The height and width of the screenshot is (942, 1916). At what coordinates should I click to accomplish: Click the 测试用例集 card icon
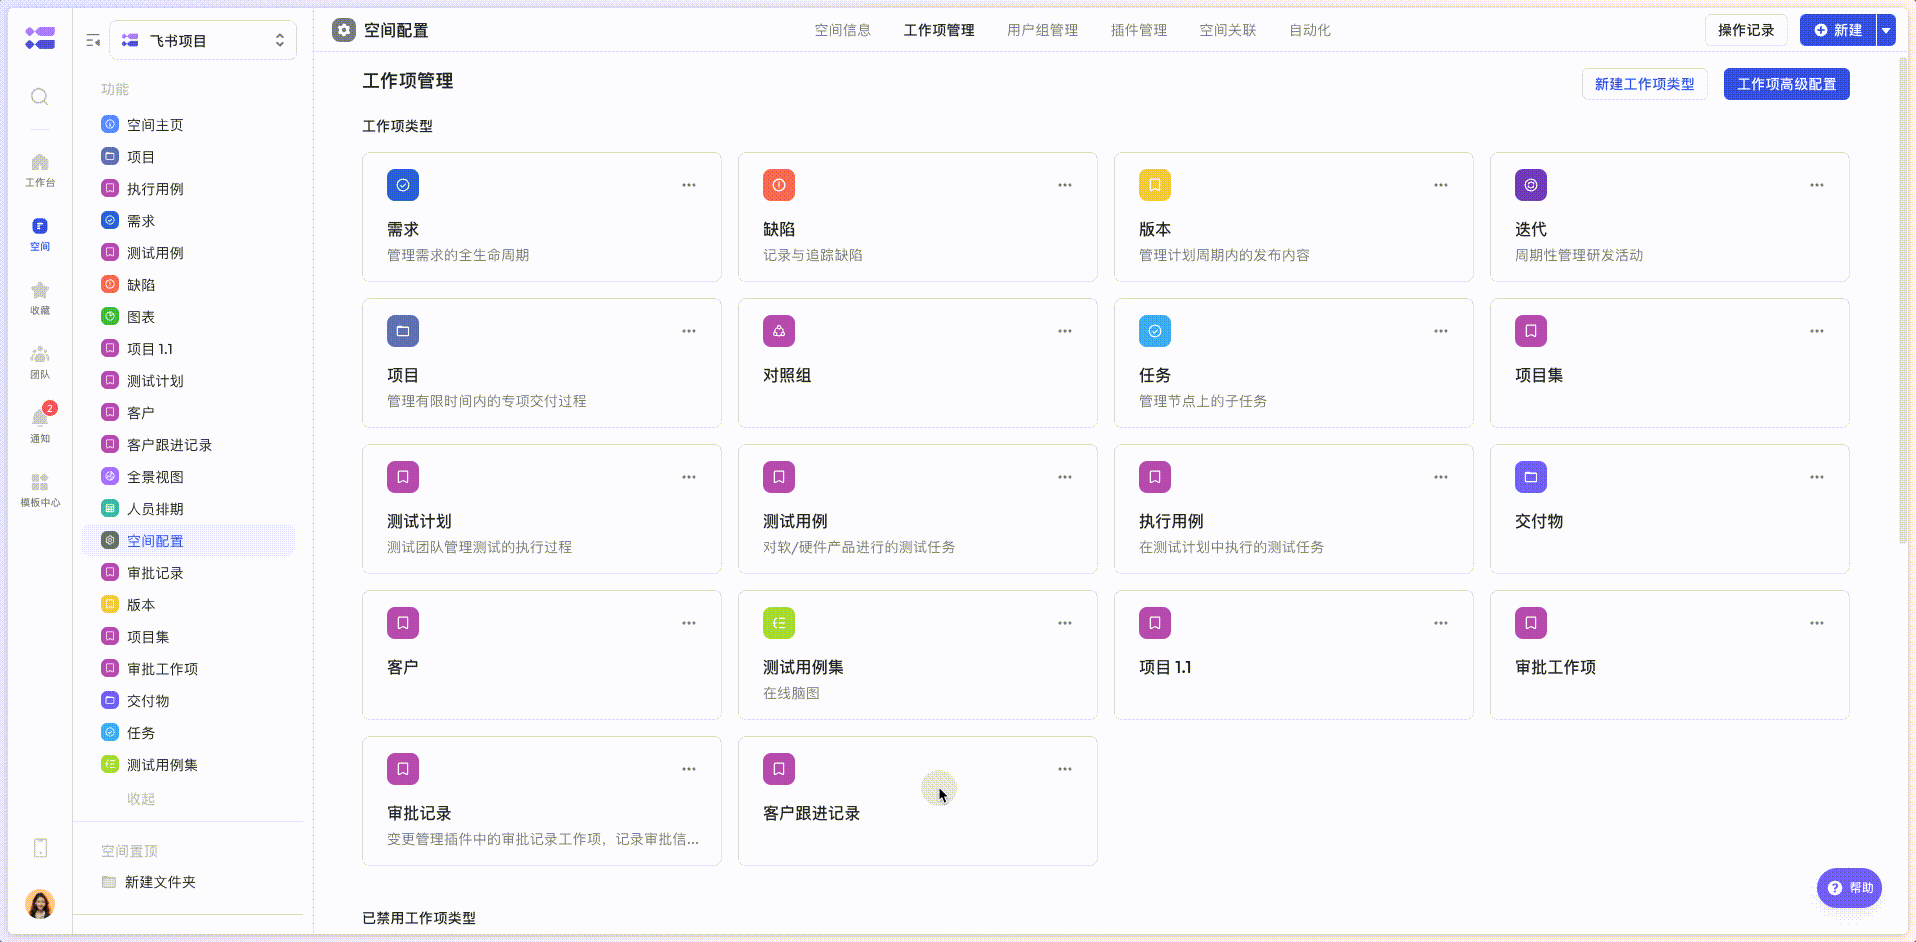pos(779,623)
